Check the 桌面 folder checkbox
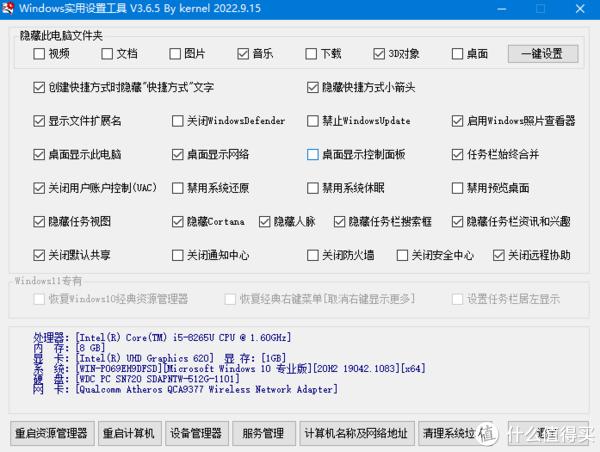 [457, 54]
